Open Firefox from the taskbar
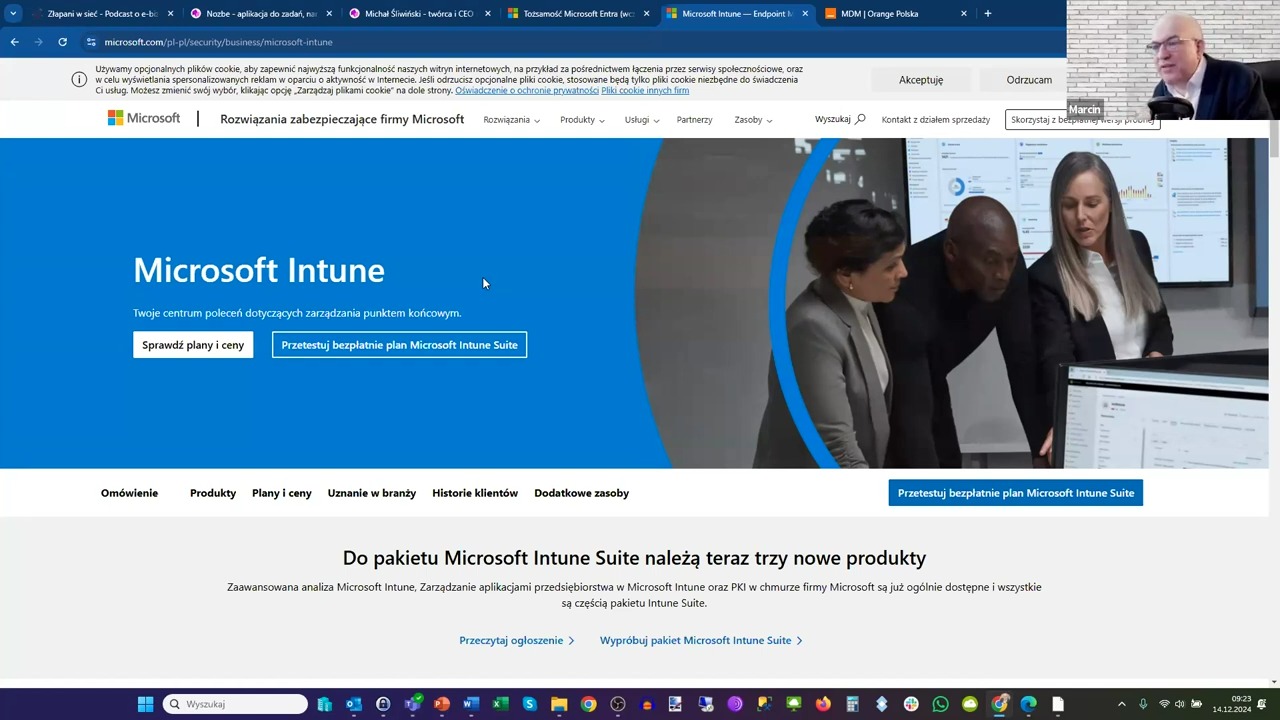 pos(823,704)
